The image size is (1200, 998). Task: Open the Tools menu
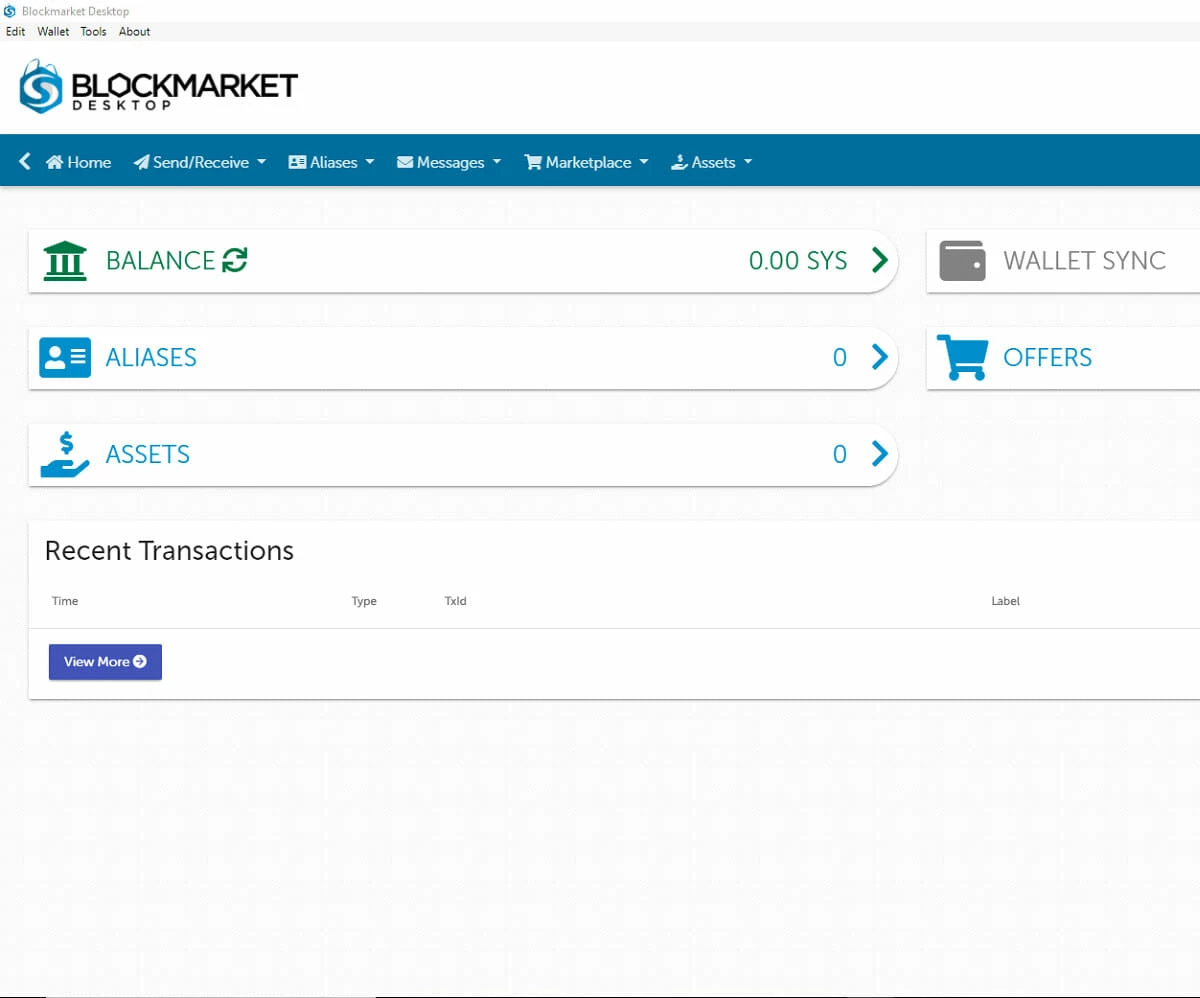point(93,31)
